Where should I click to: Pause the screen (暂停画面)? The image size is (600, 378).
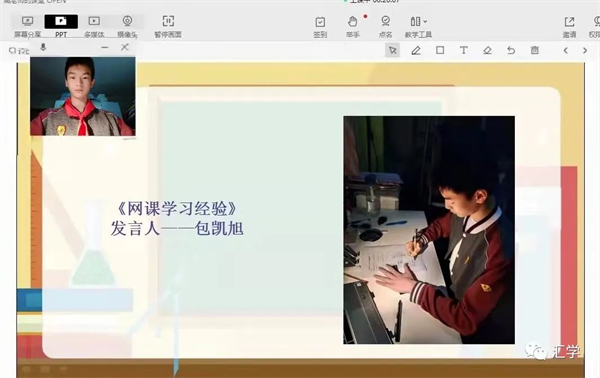coord(168,26)
